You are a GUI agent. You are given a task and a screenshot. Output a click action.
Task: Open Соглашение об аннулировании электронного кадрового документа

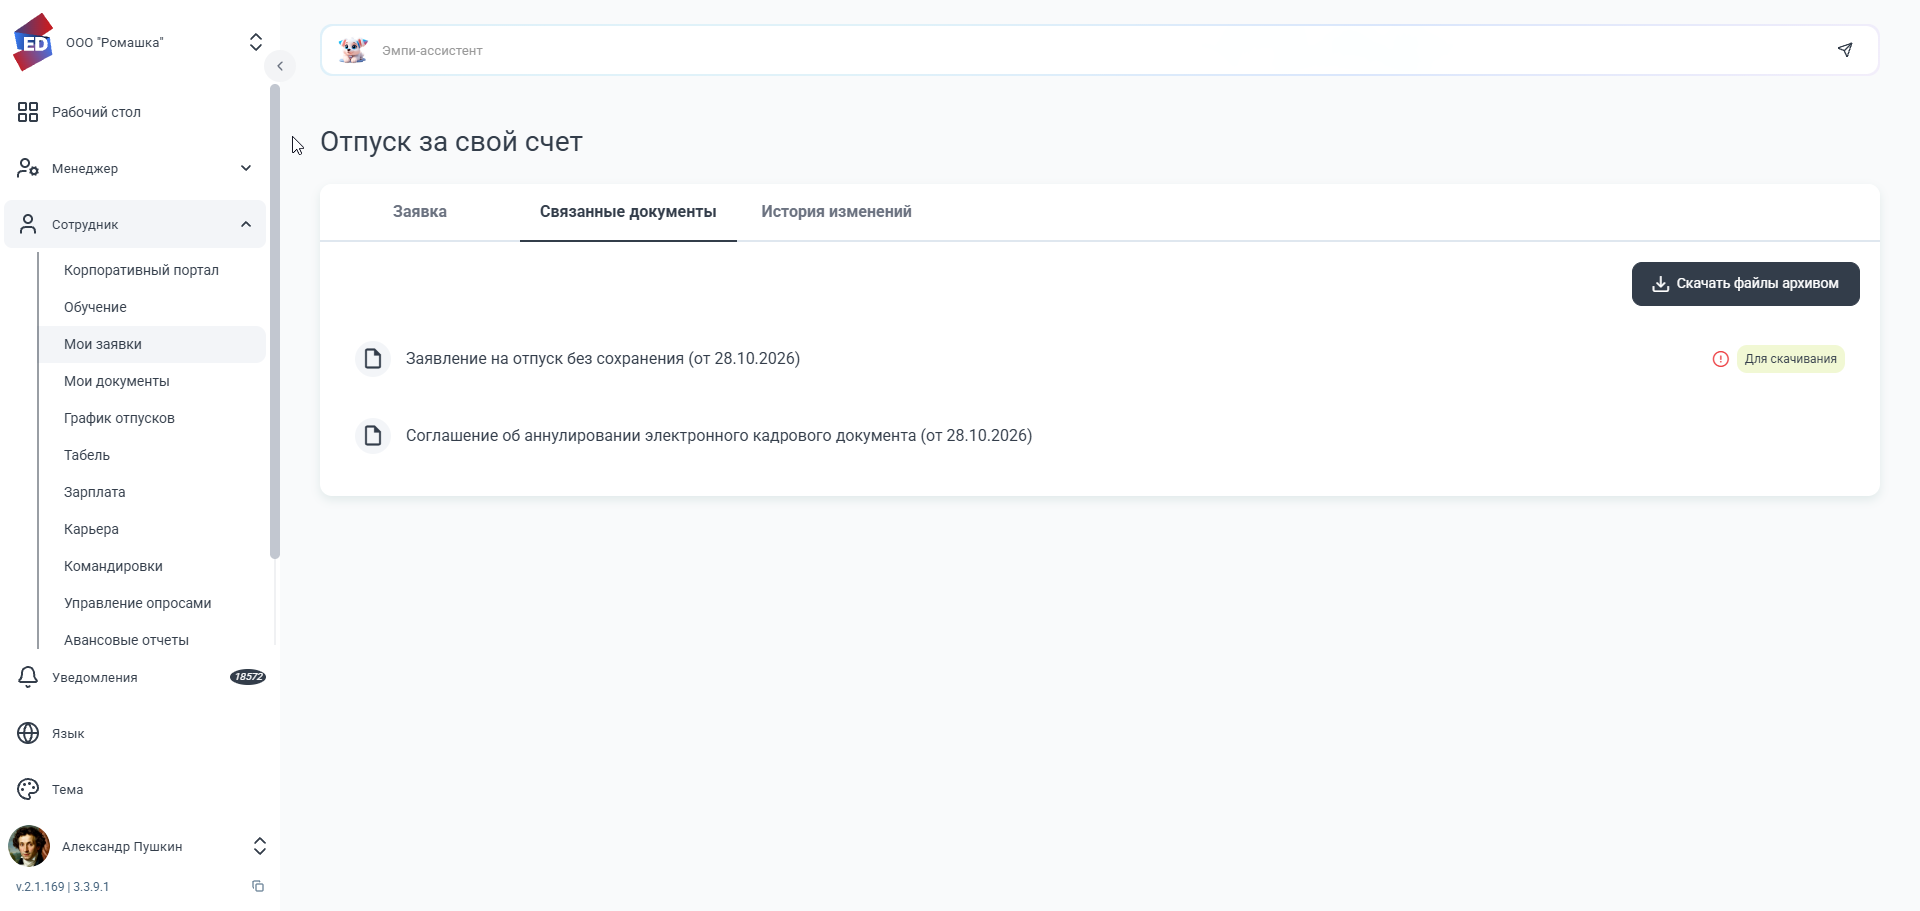click(x=719, y=435)
